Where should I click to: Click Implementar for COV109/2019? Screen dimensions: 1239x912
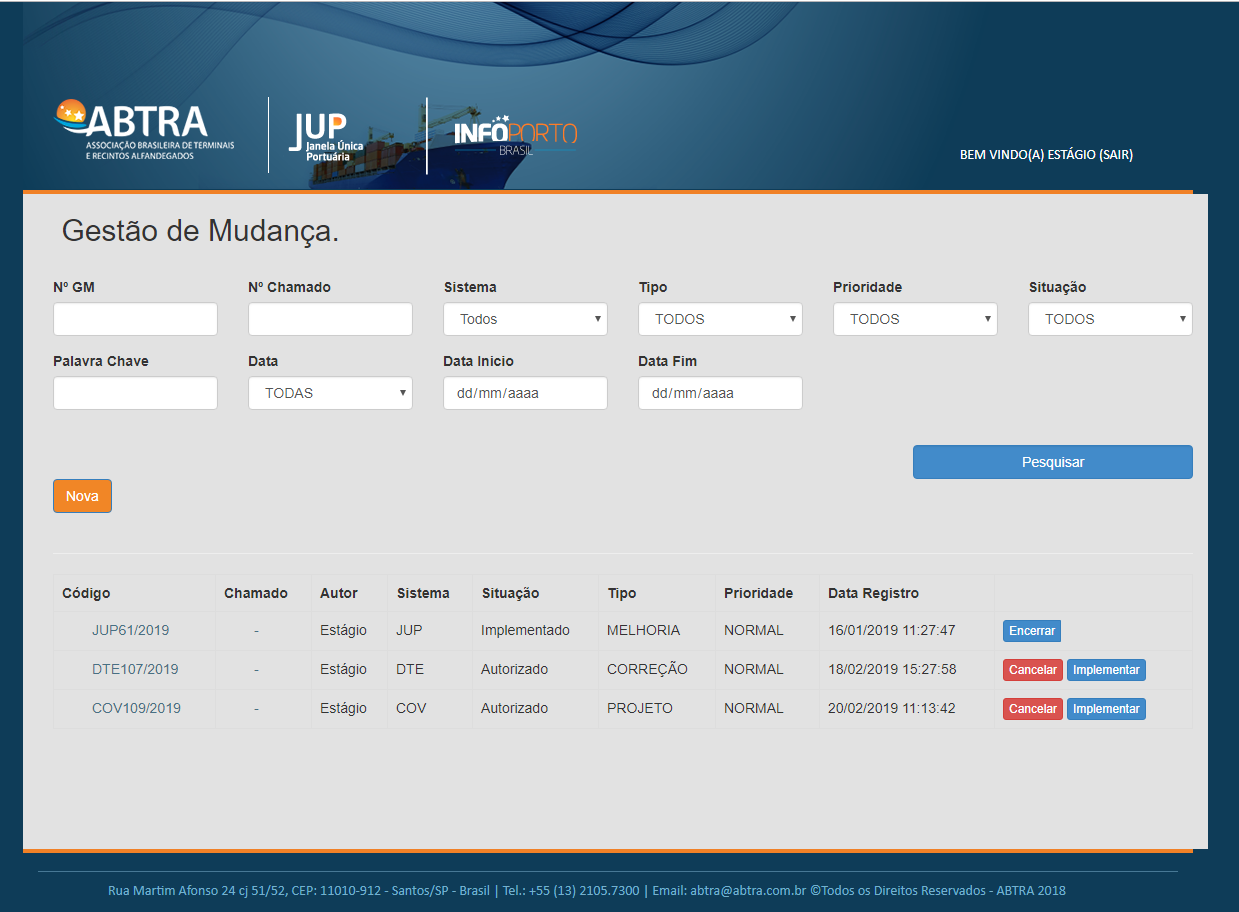coord(1106,708)
